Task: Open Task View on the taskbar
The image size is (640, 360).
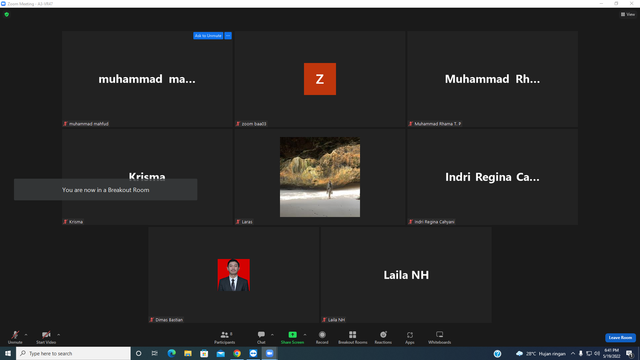Action: coord(155,353)
